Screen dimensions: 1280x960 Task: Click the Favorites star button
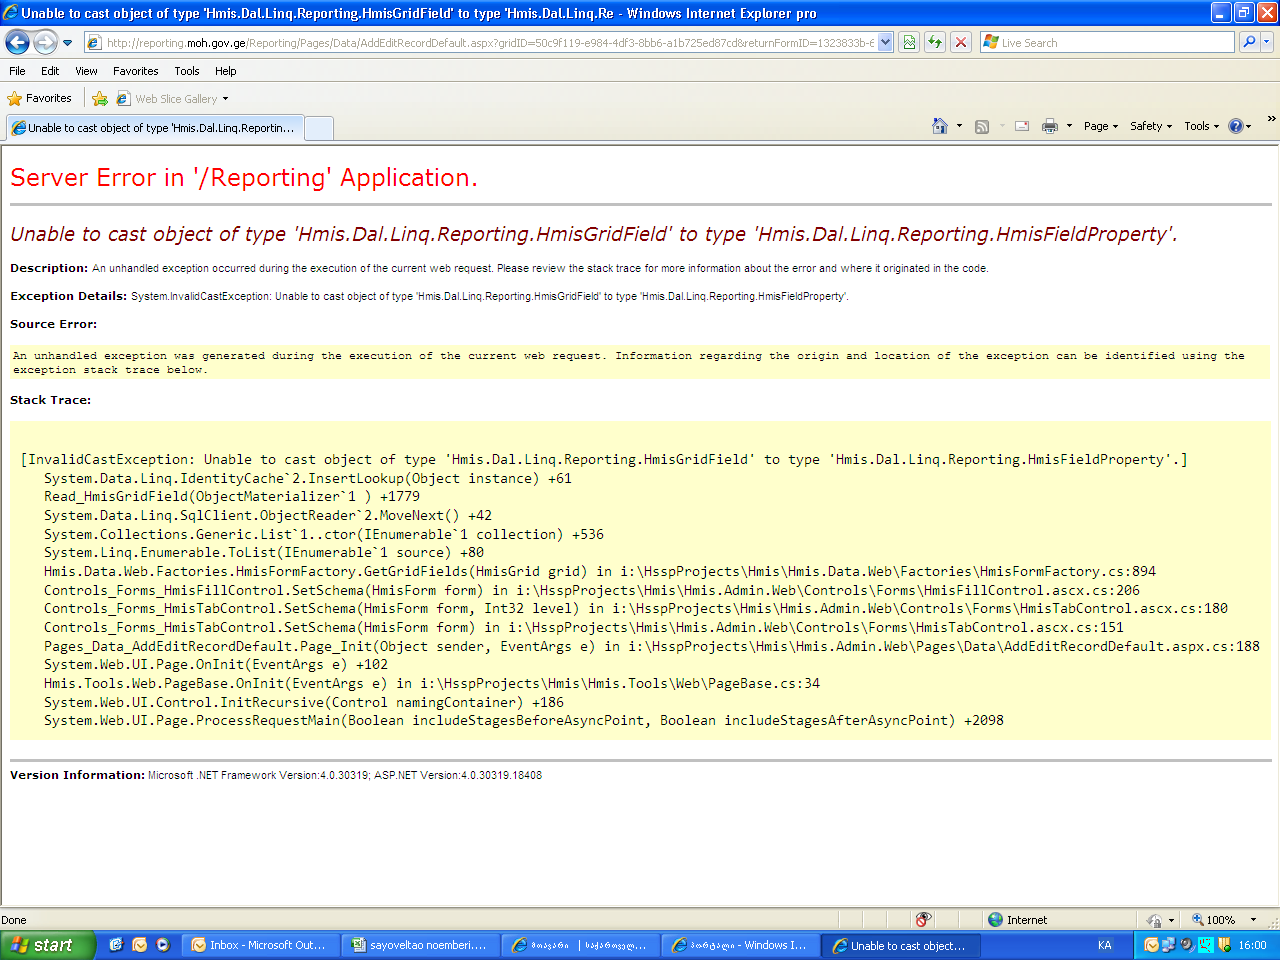coord(40,98)
